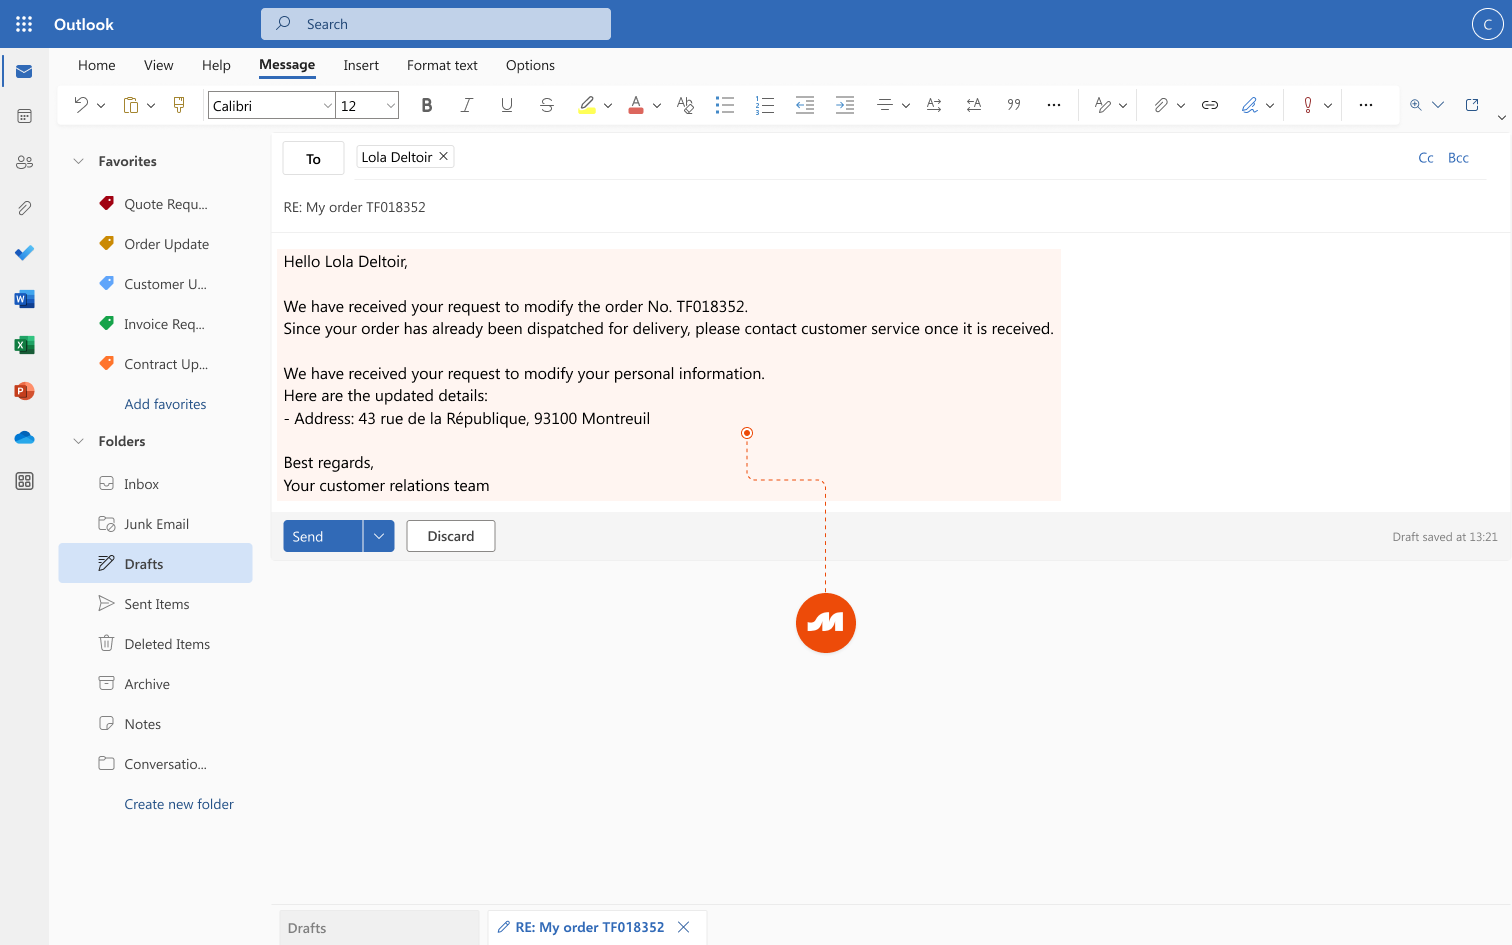Launch Word from app rail

point(24,299)
